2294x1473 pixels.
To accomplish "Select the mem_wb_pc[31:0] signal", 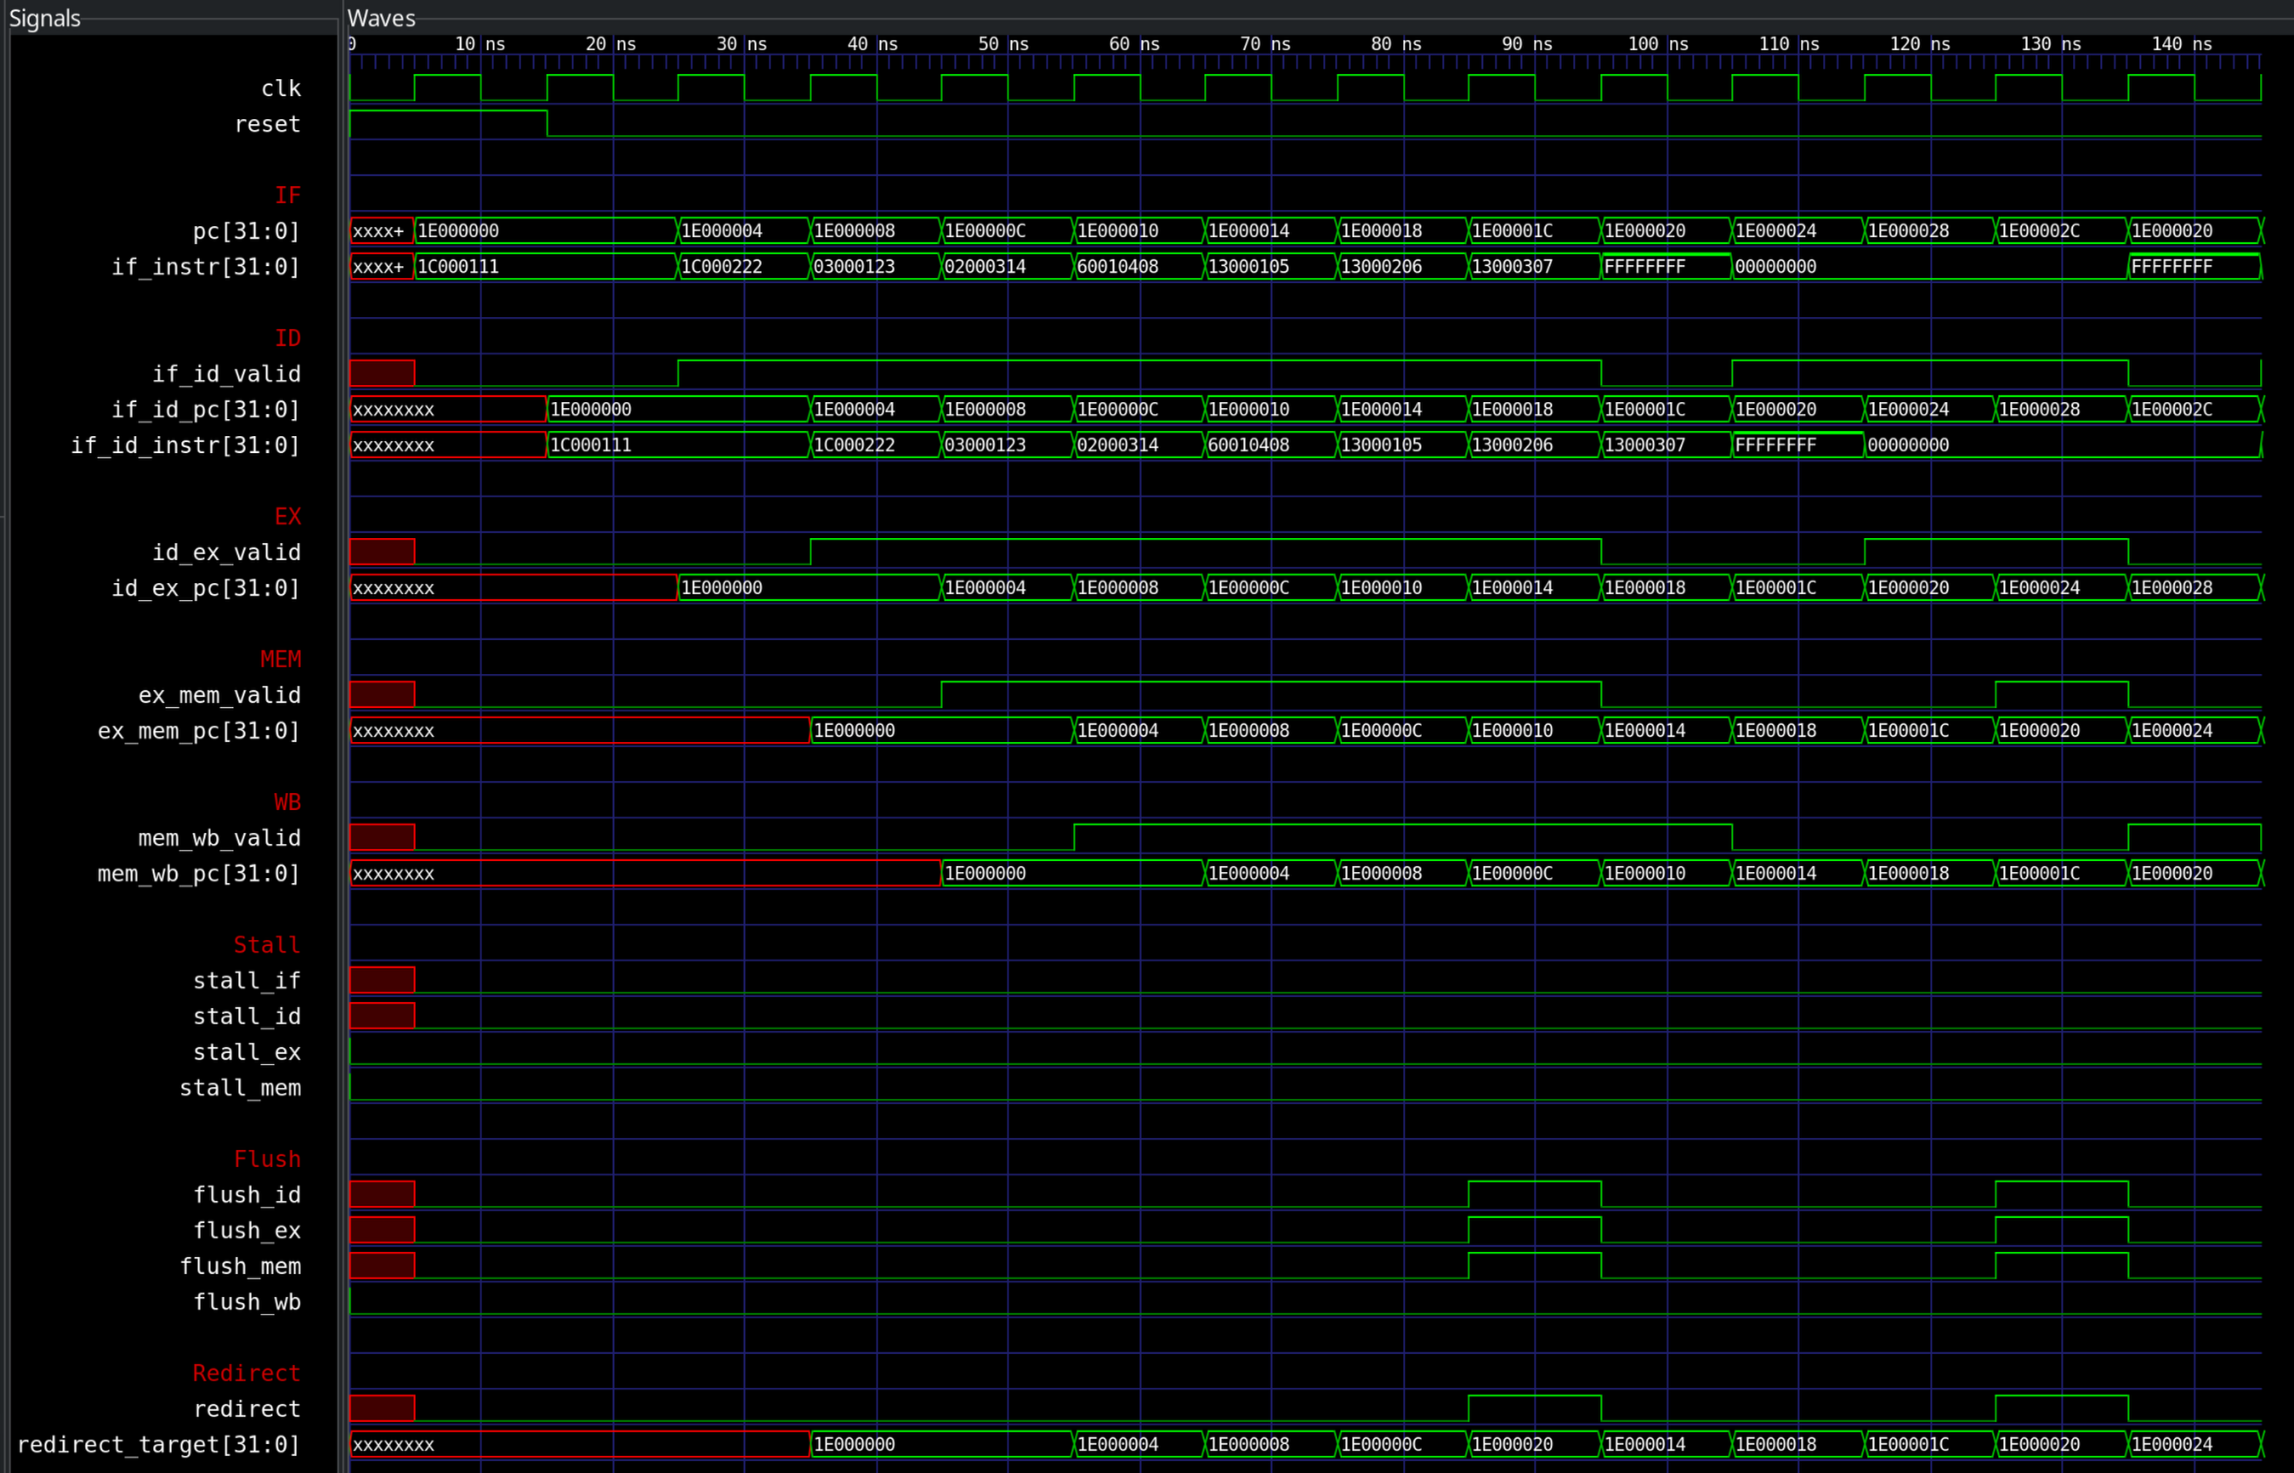I will (199, 874).
